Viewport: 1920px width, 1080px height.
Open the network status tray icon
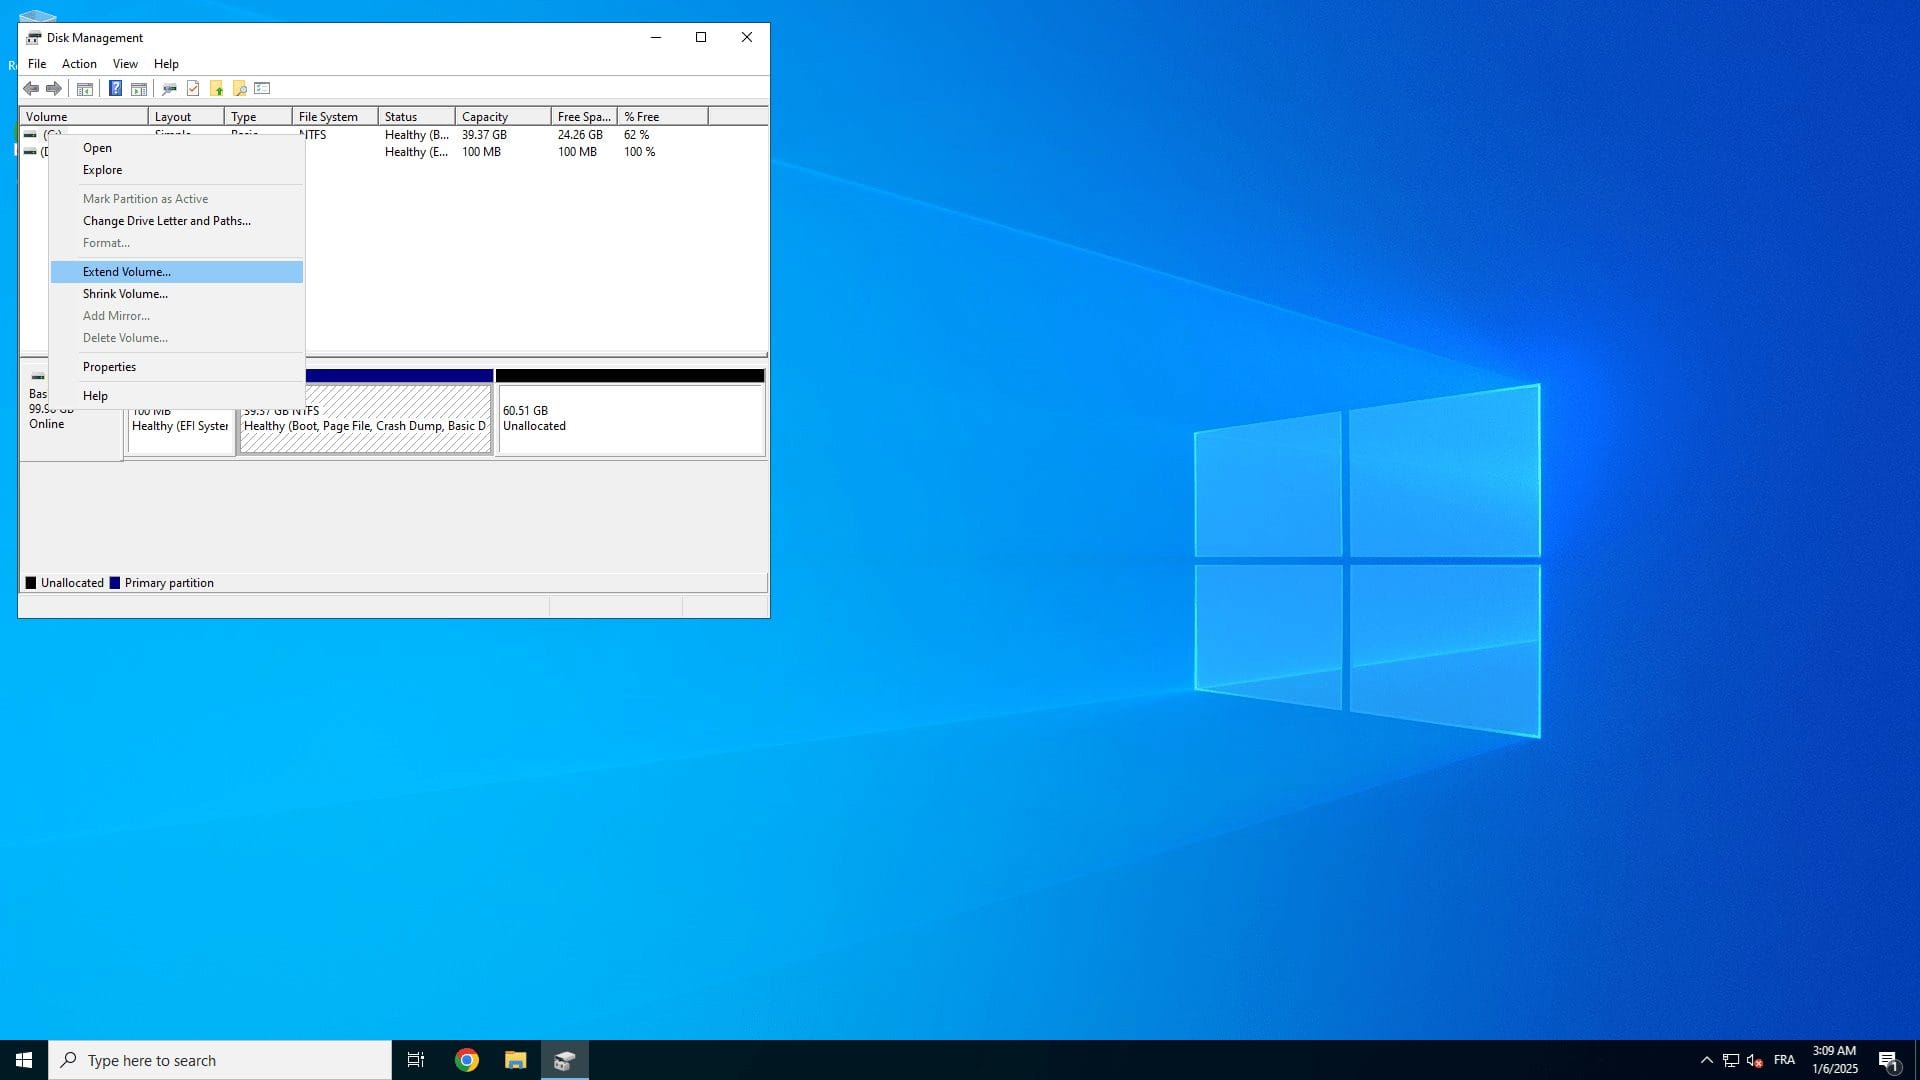coord(1731,1060)
